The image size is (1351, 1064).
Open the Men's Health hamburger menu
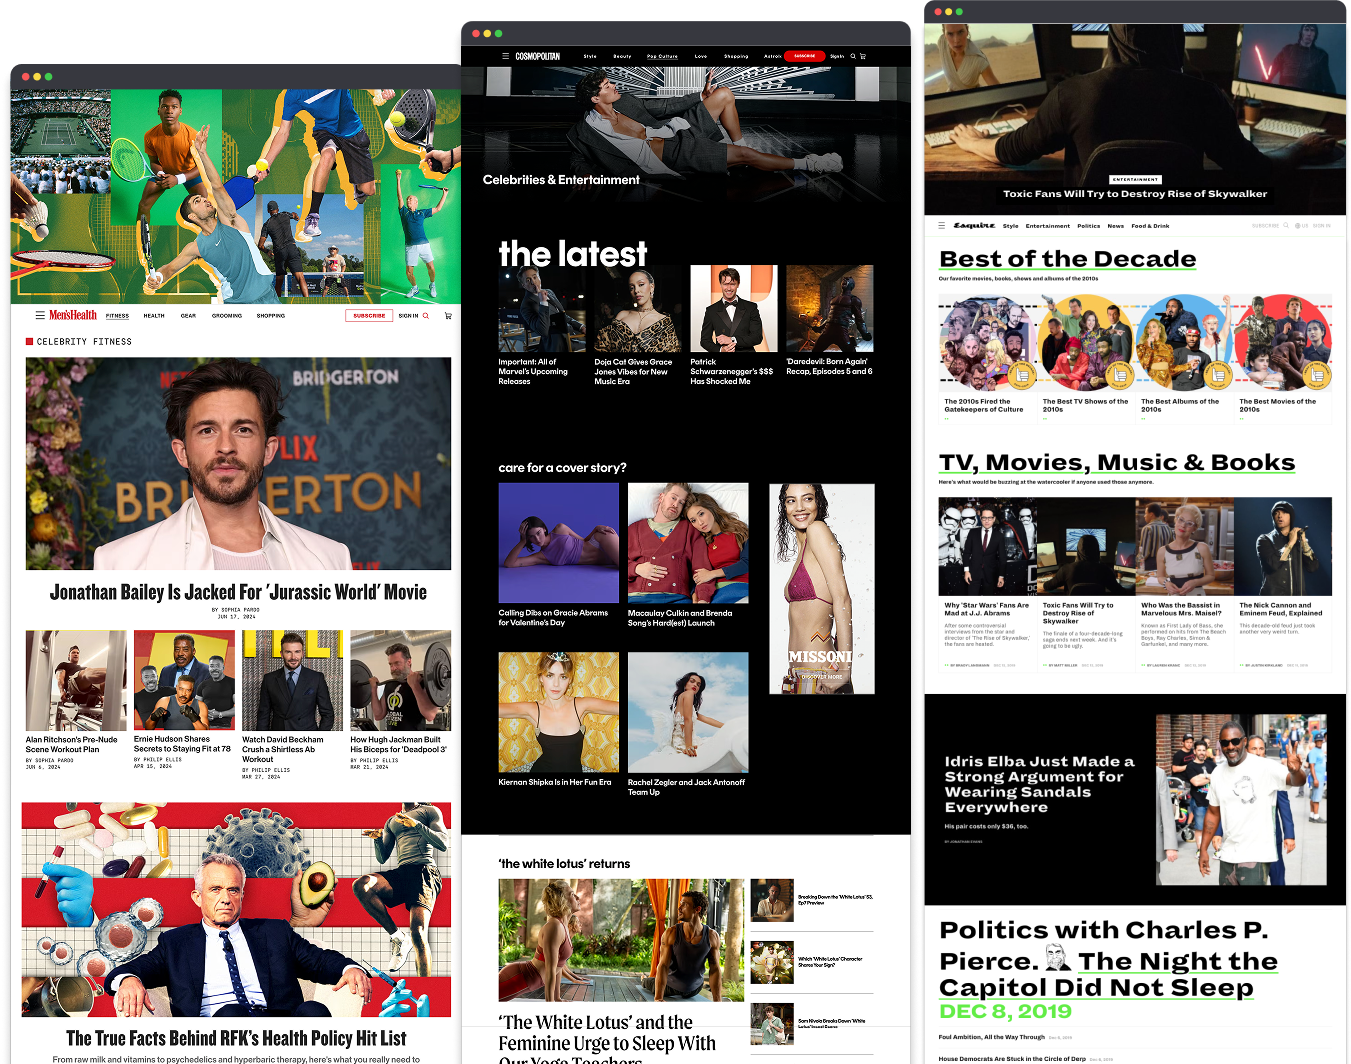tap(40, 315)
